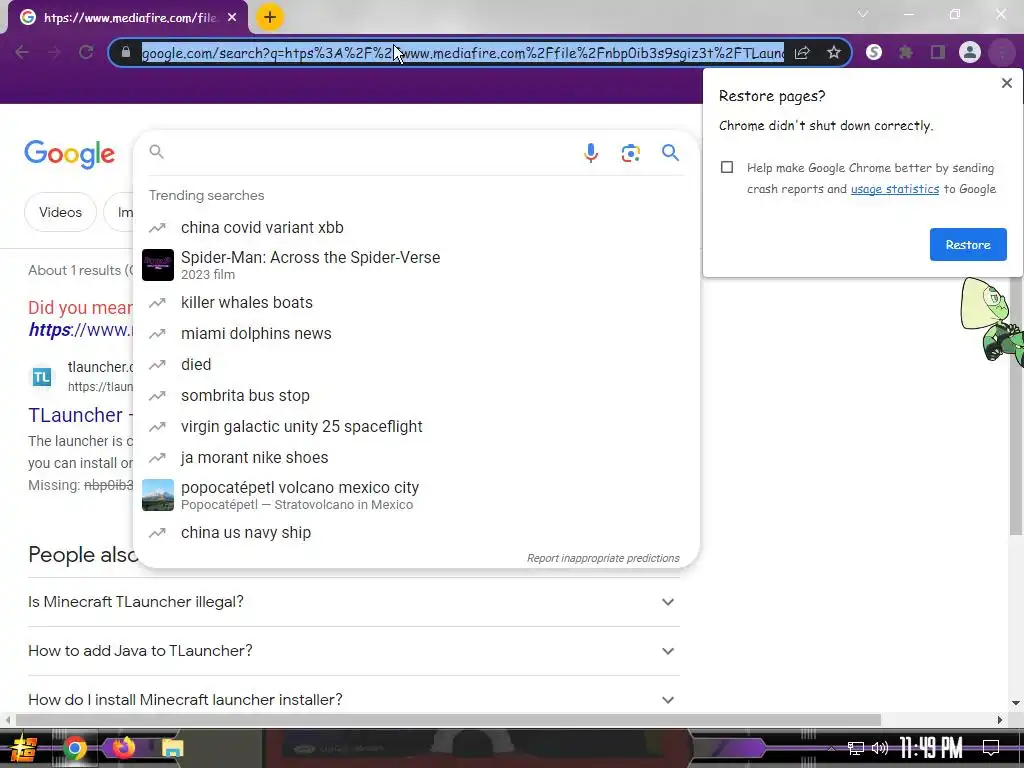The height and width of the screenshot is (768, 1024).
Task: Enable sending crash reports checkbox
Action: (727, 167)
